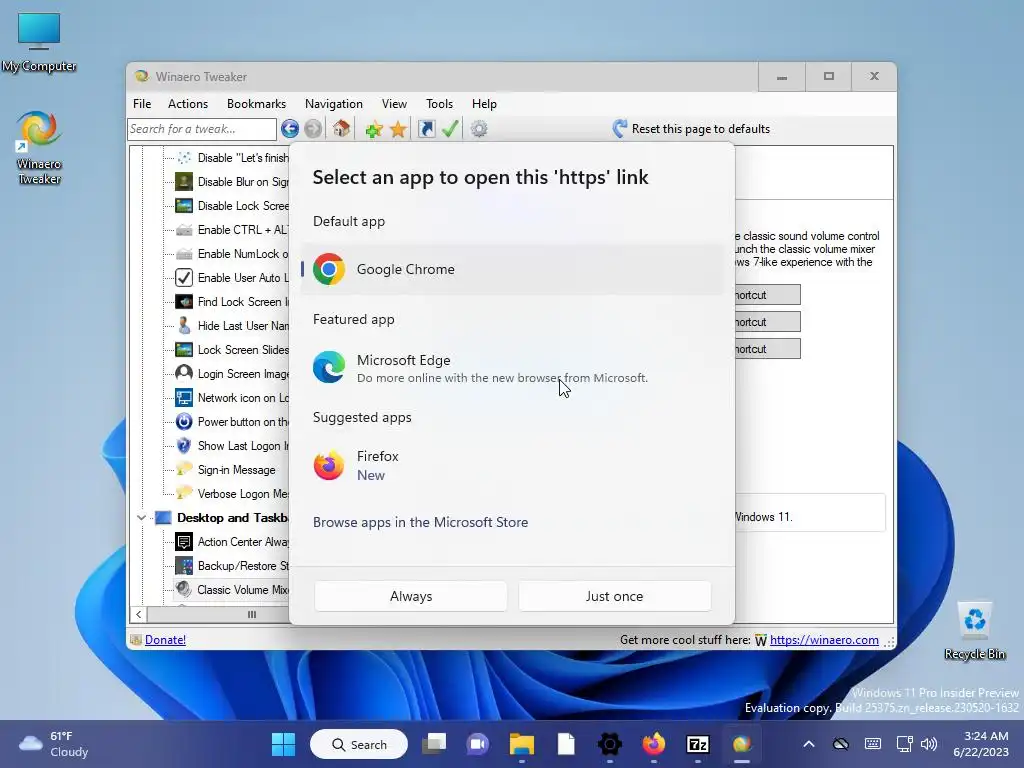This screenshot has height=768, width=1024.
Task: Open the File menu
Action: [x=142, y=104]
